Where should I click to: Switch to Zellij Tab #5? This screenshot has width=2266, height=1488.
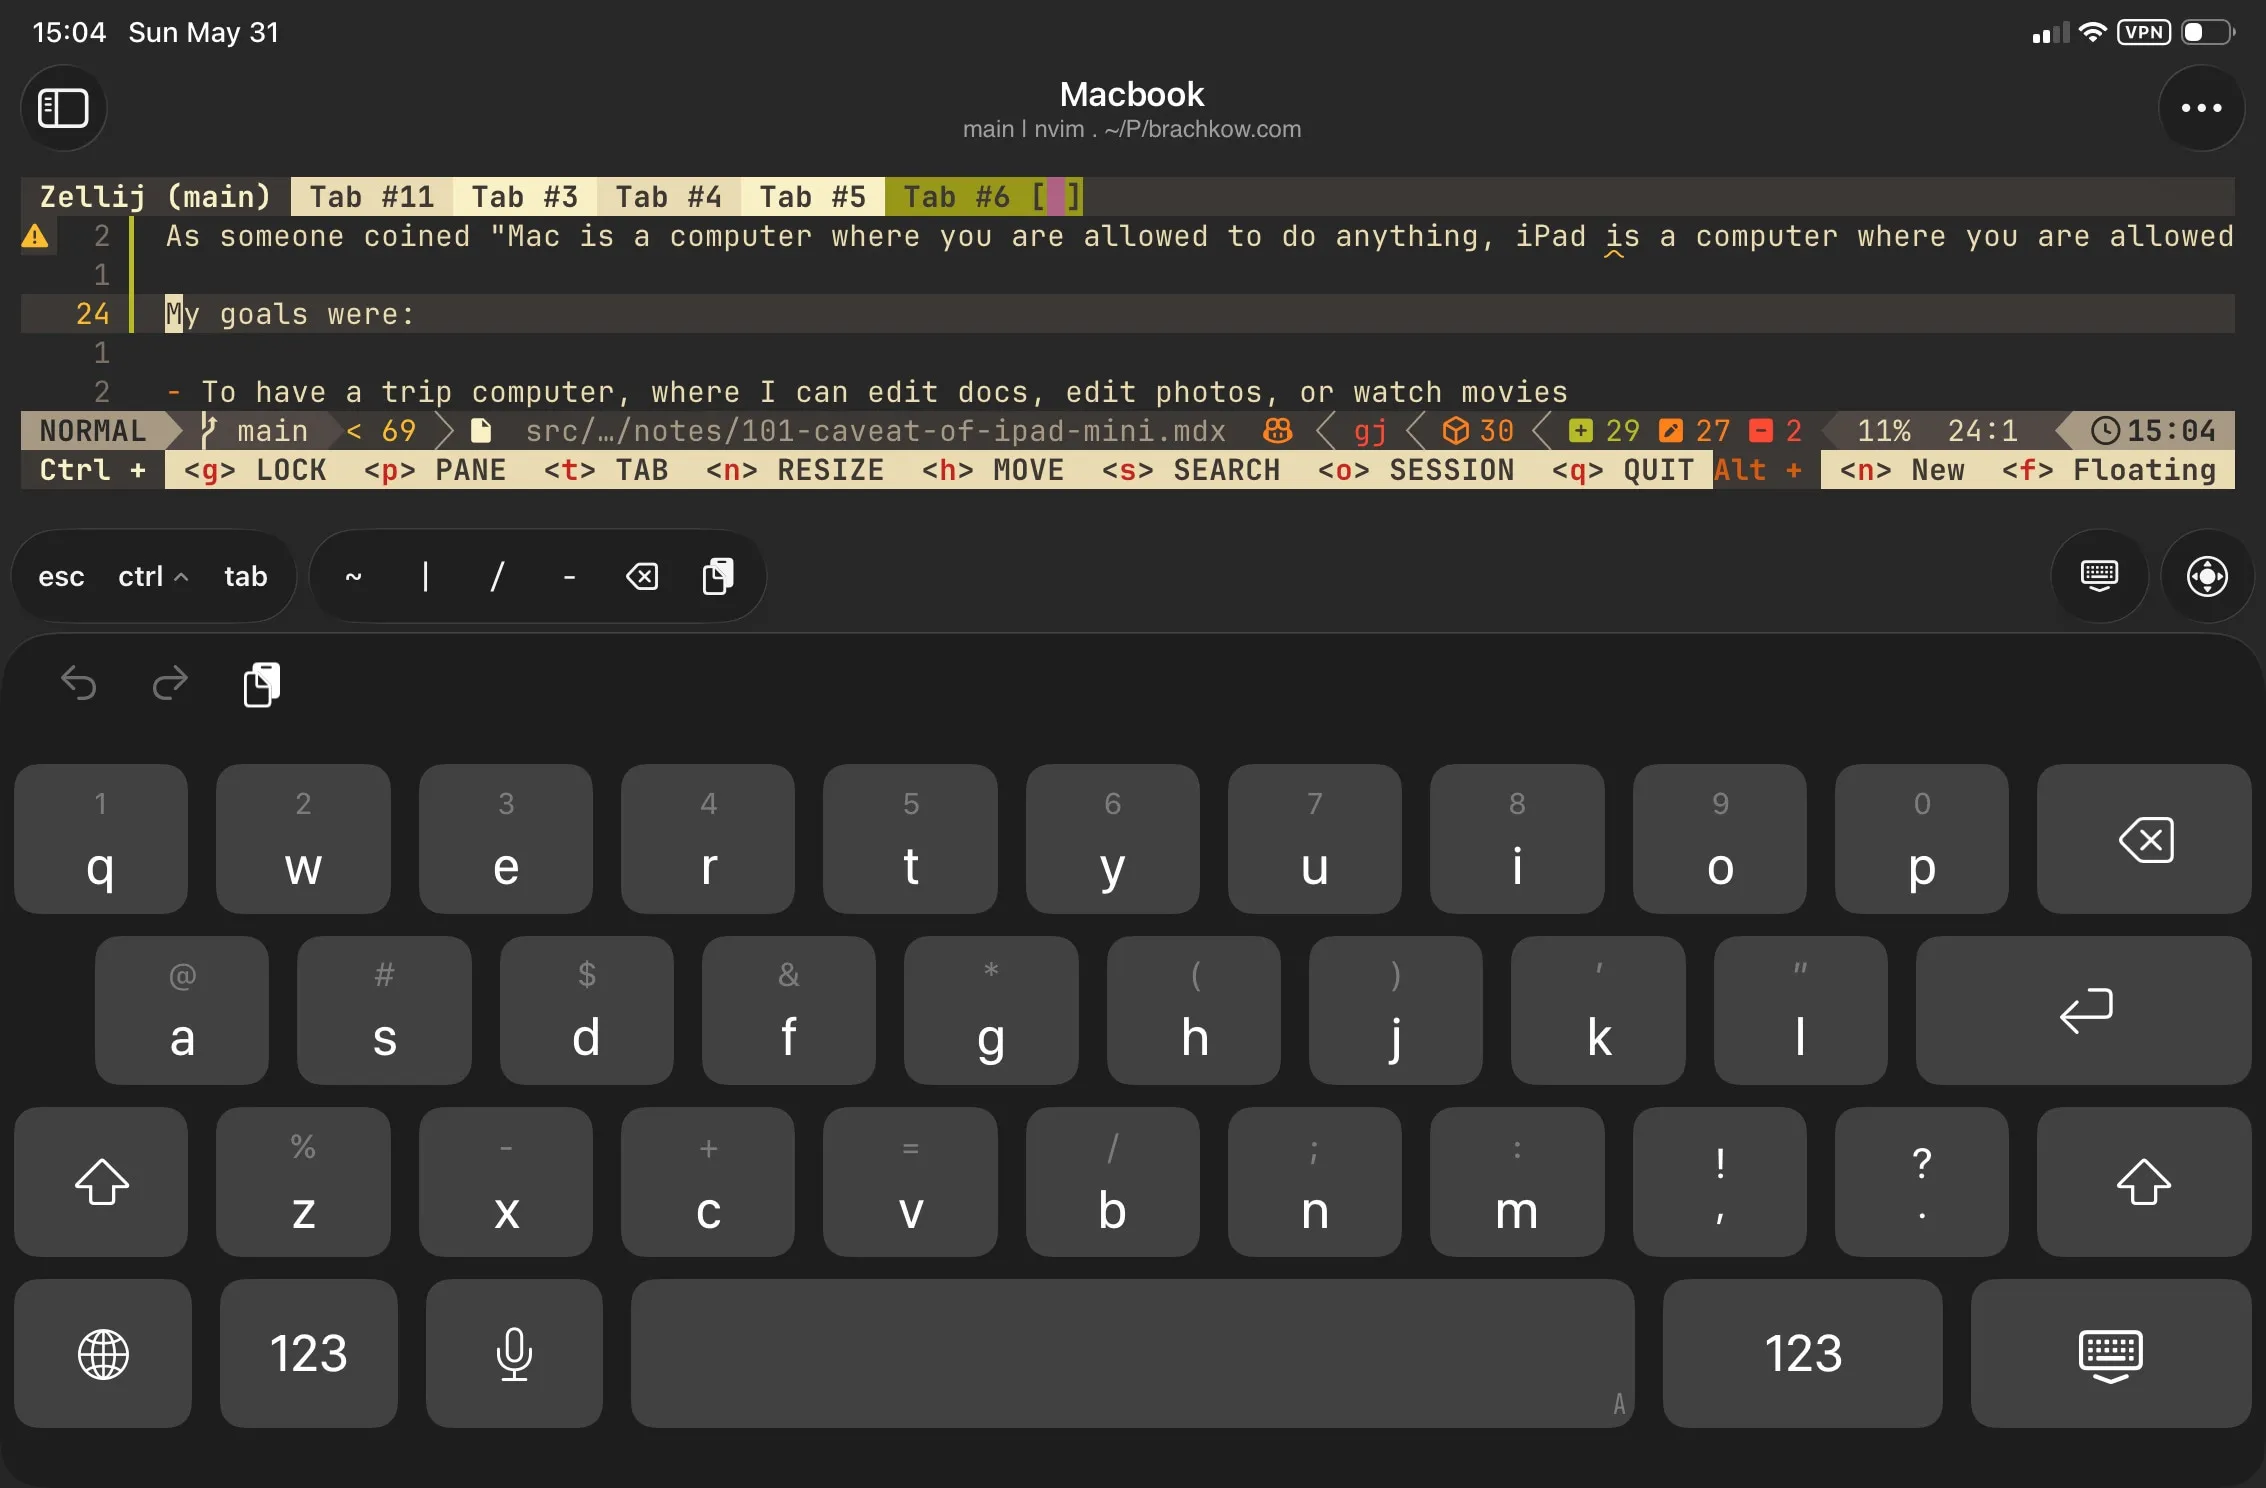812,197
